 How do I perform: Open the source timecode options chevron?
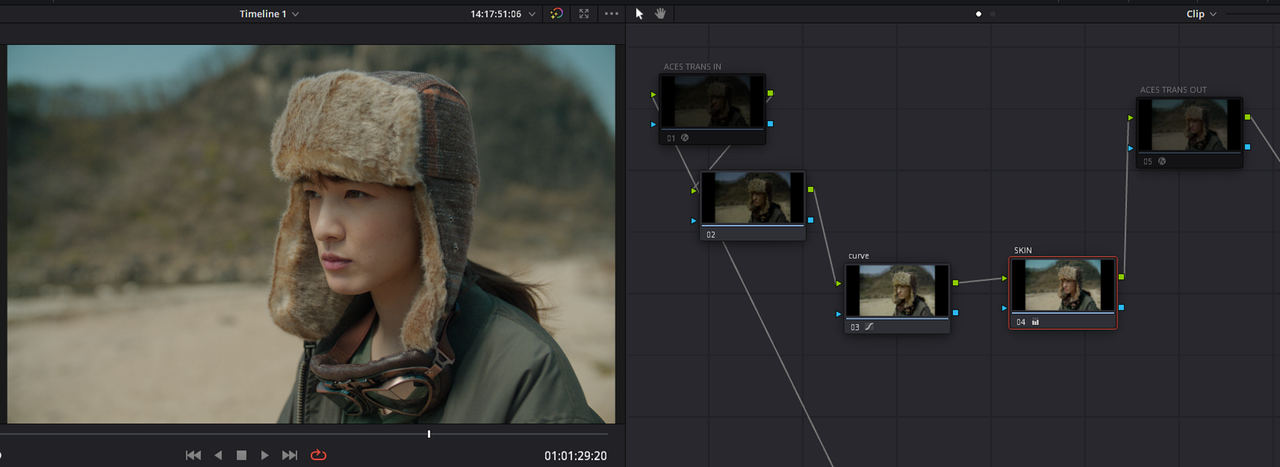pyautogui.click(x=532, y=14)
